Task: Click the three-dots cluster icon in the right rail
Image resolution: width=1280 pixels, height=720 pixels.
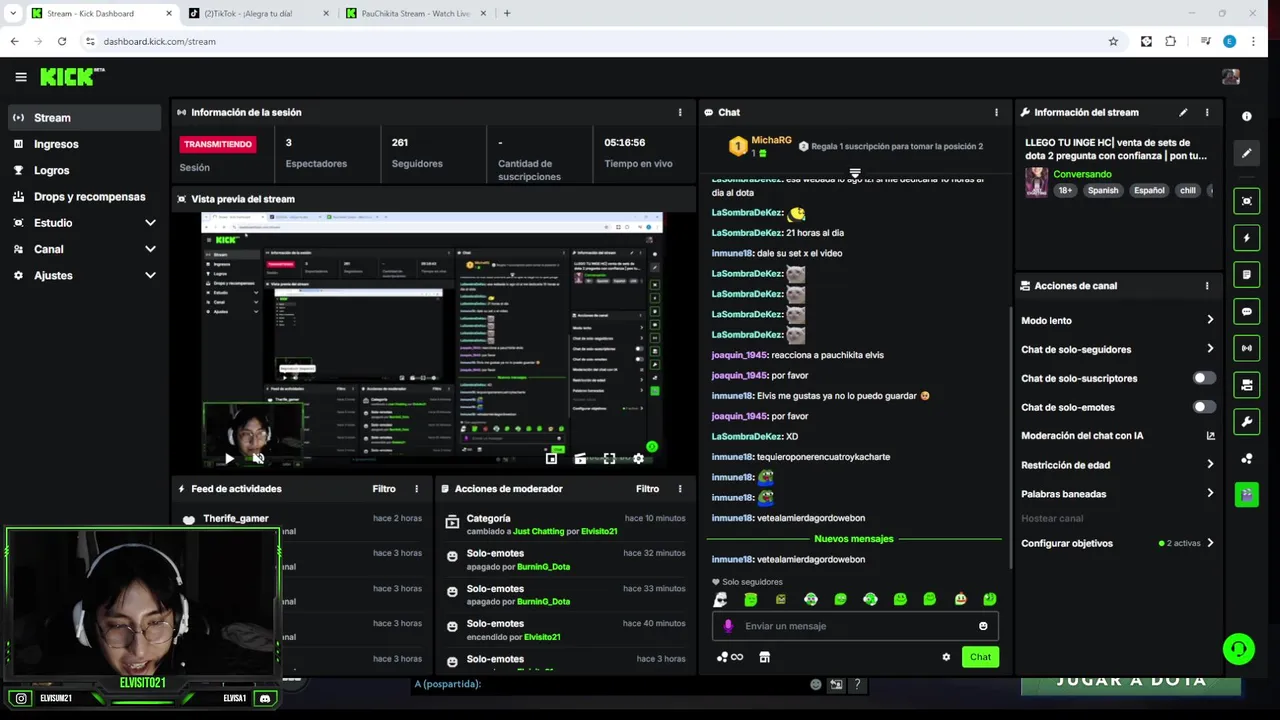Action: 1246,458
